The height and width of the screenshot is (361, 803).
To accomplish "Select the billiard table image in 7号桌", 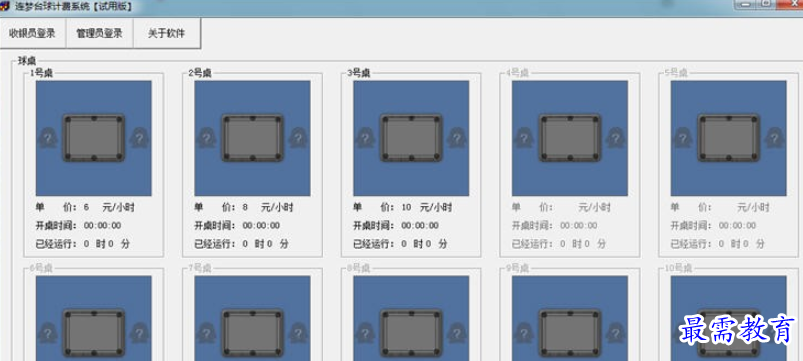I will (252, 333).
